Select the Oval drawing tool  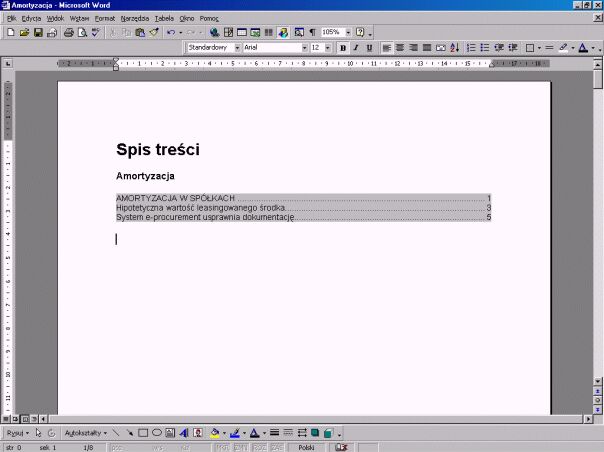[x=156, y=433]
